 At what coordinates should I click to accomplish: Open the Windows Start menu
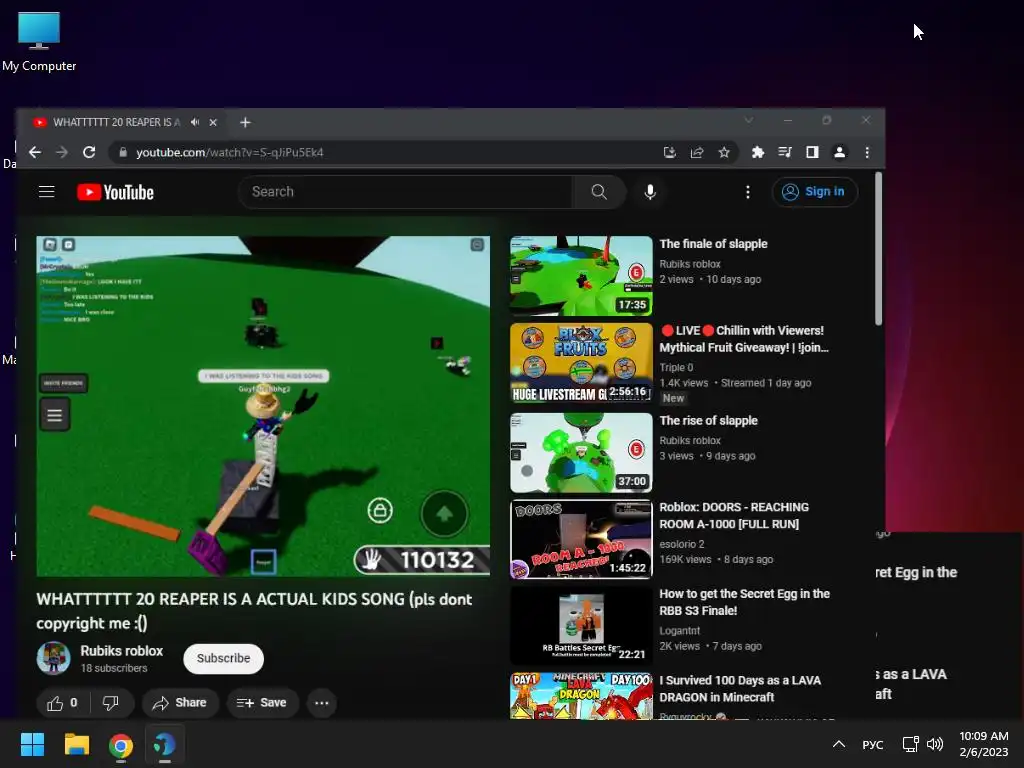(x=32, y=744)
